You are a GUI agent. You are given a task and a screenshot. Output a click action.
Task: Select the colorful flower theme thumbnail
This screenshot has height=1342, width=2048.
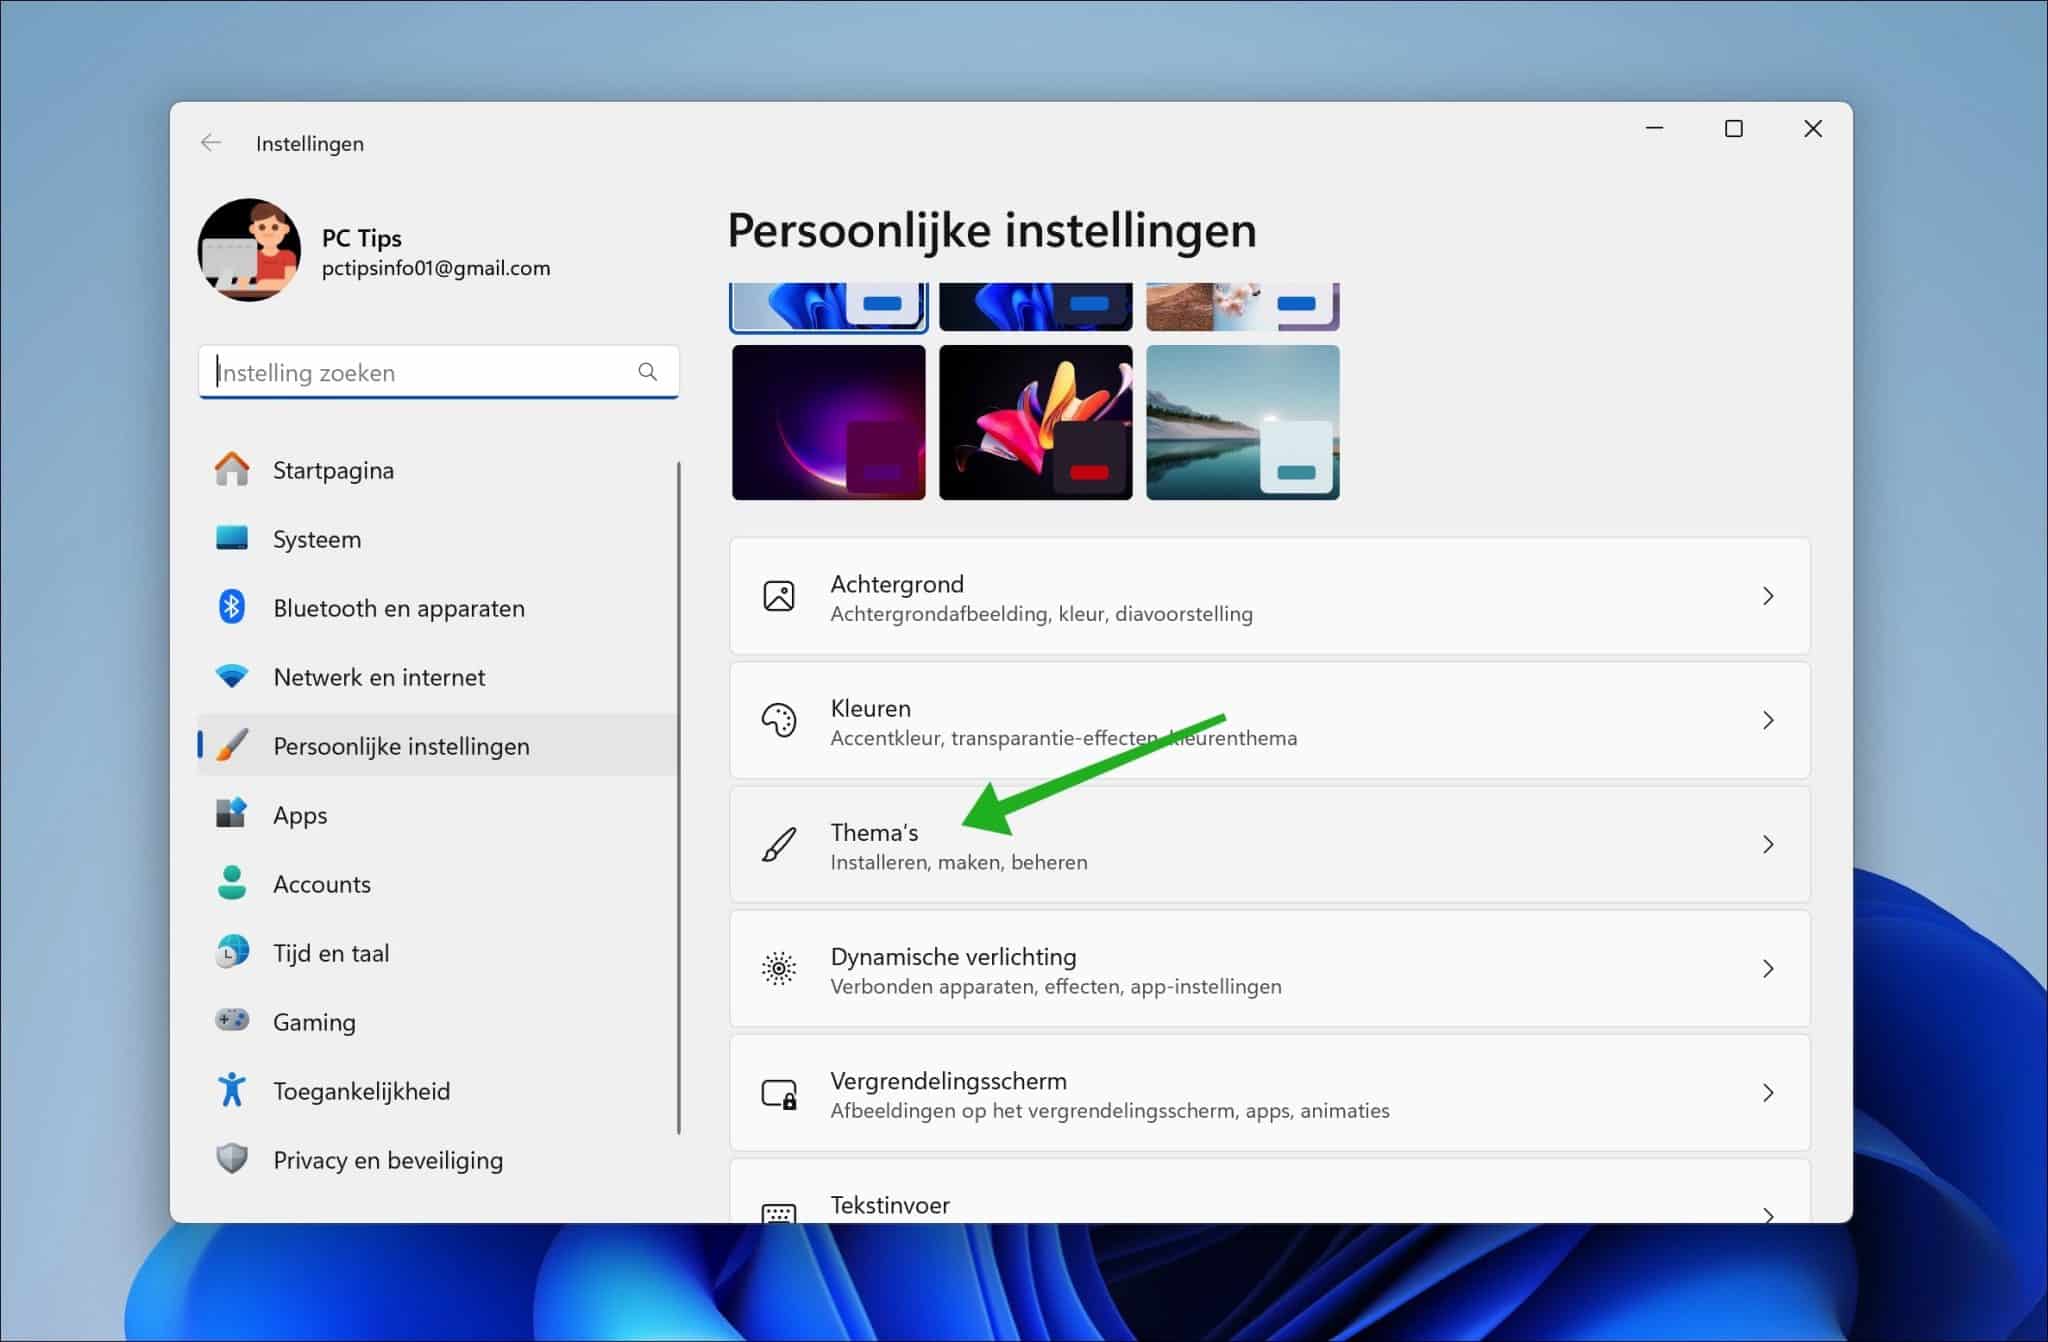pos(1035,422)
